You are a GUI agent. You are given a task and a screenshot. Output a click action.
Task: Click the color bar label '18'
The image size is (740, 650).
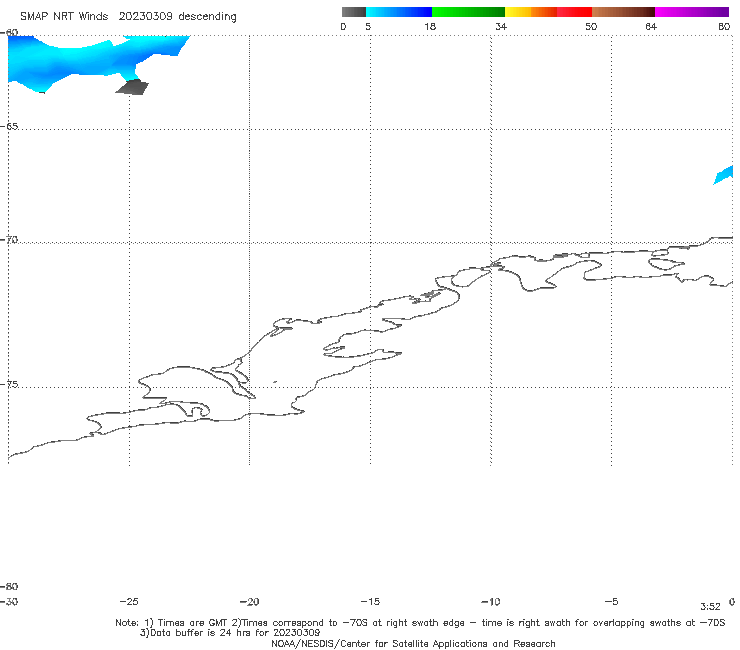pyautogui.click(x=430, y=27)
